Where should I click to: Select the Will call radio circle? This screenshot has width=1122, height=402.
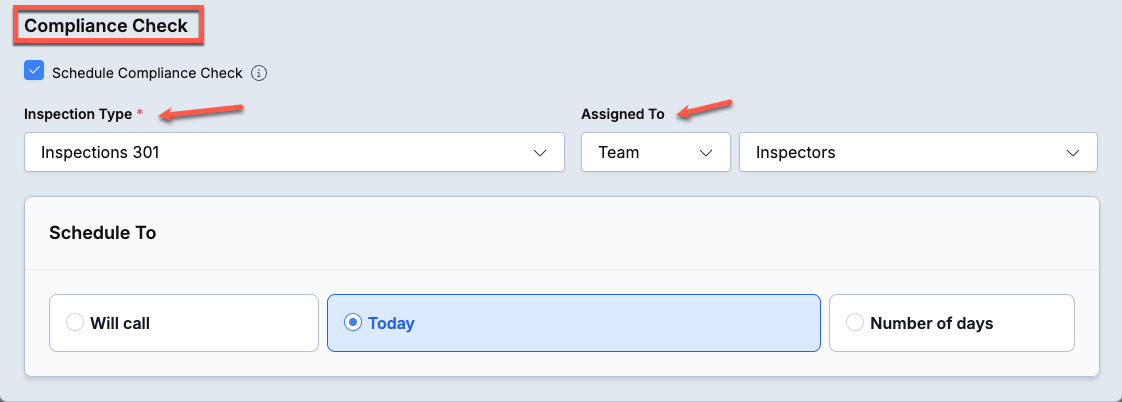(75, 323)
